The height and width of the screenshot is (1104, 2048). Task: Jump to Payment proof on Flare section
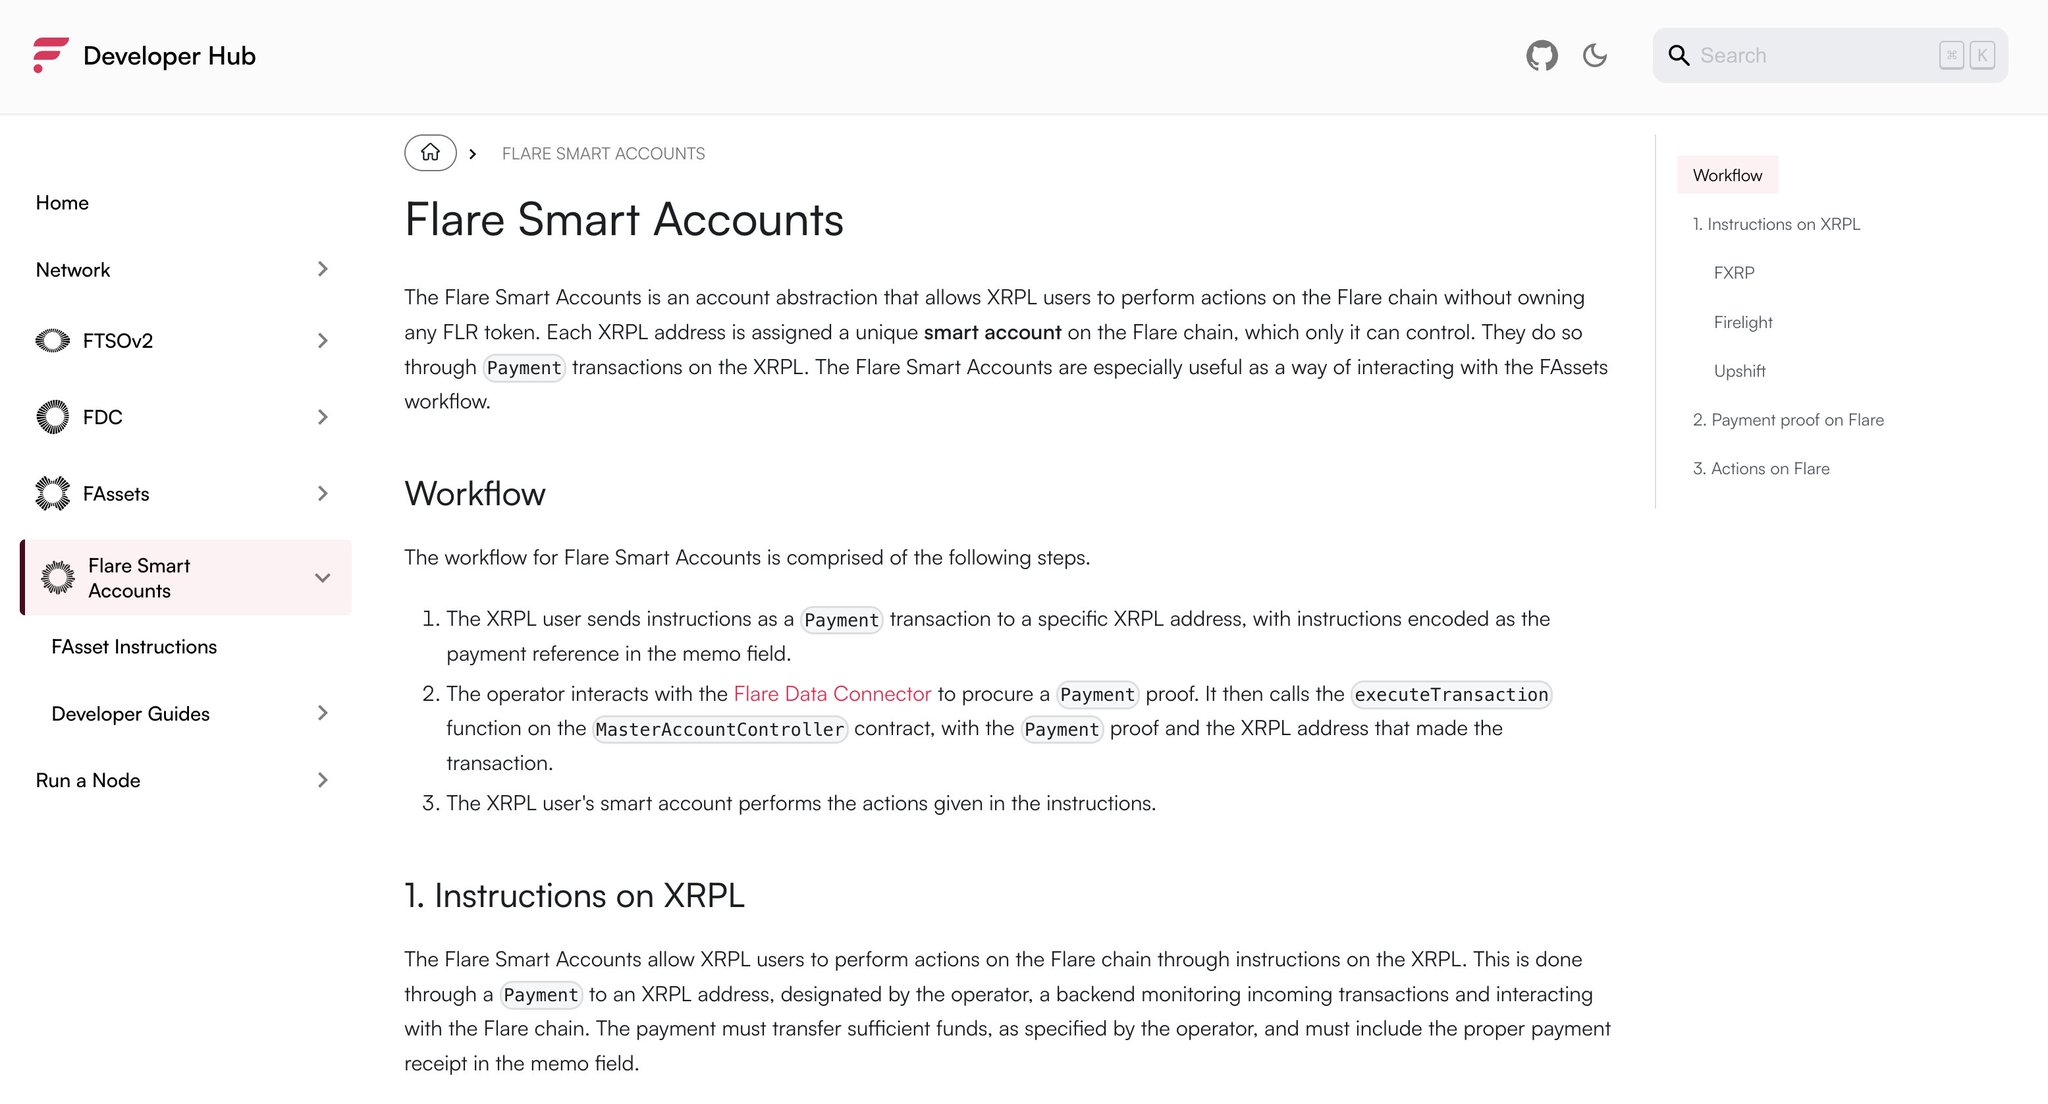click(1787, 420)
